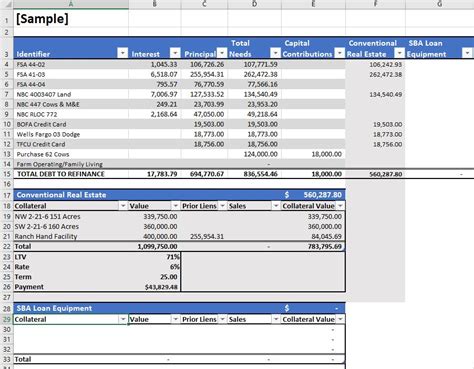This screenshot has height=369, width=474.
Task: Open the Principal column filter dropdown
Action: tap(222, 53)
